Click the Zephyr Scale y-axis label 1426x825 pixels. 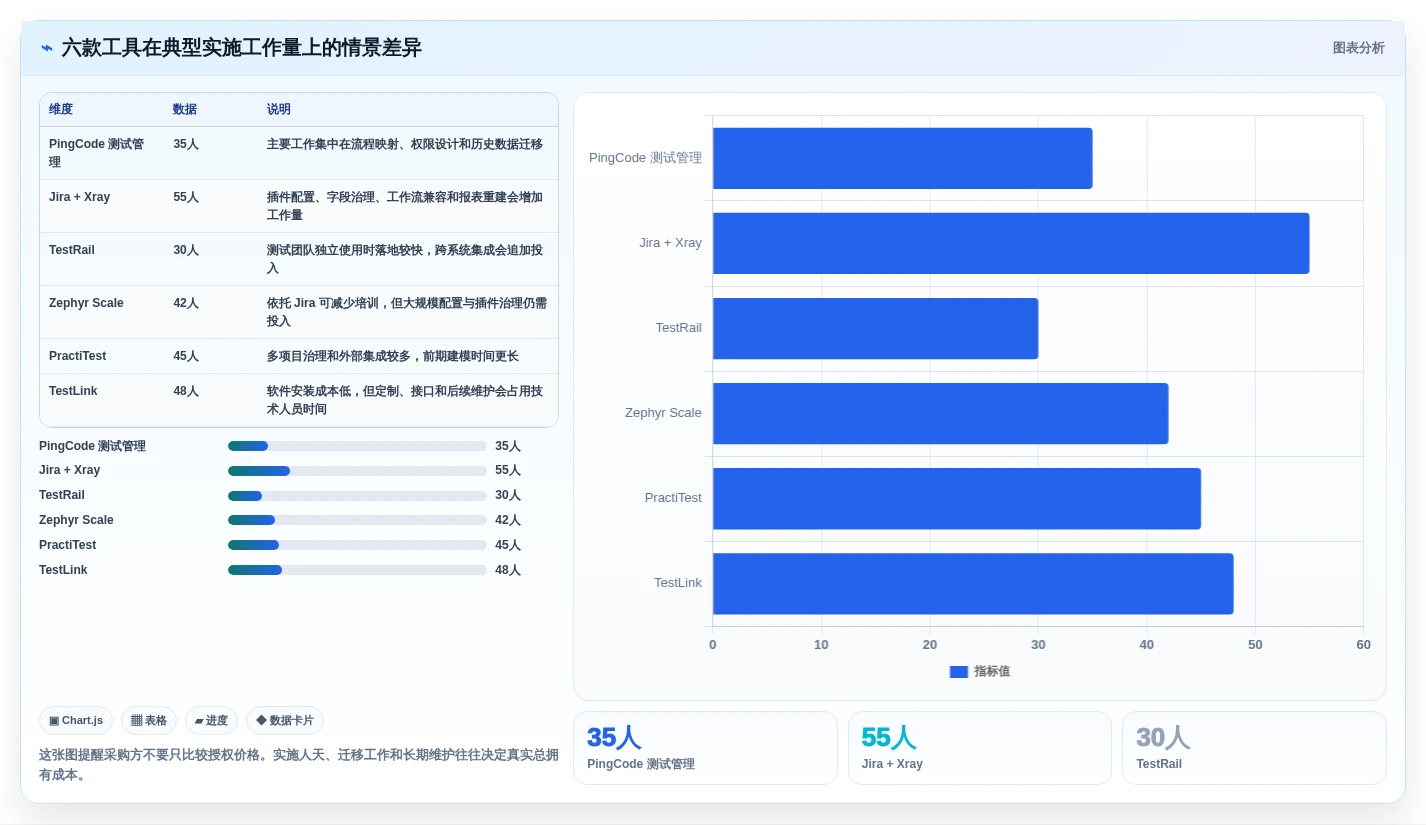[663, 413]
